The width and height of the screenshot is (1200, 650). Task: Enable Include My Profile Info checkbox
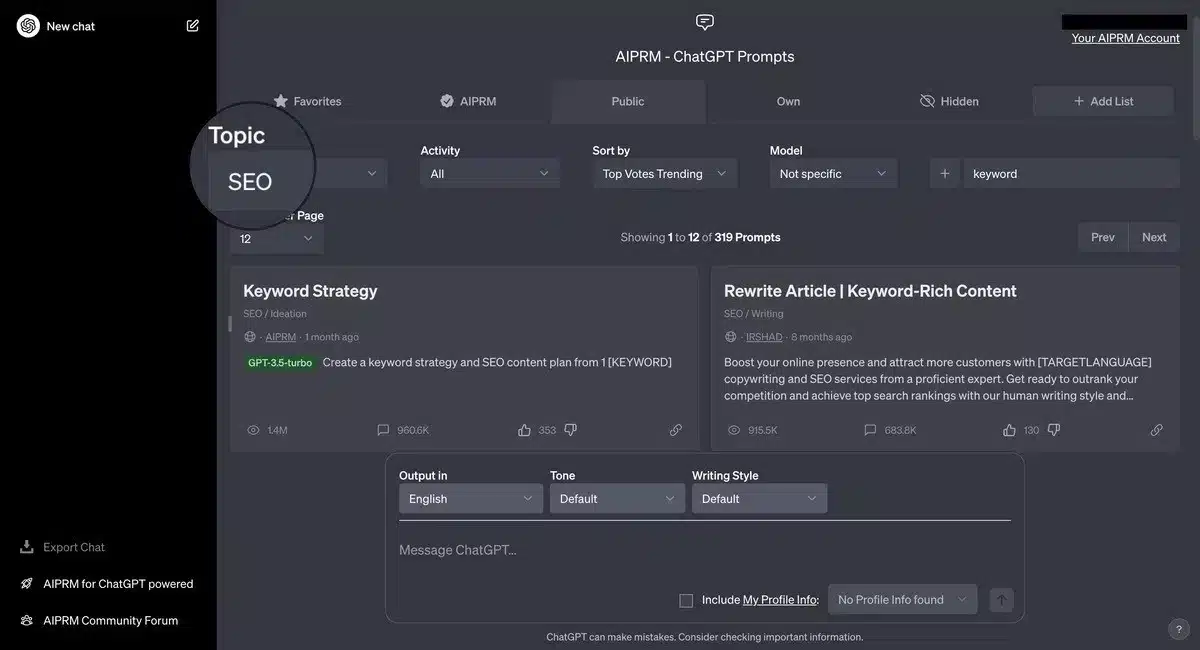(686, 601)
